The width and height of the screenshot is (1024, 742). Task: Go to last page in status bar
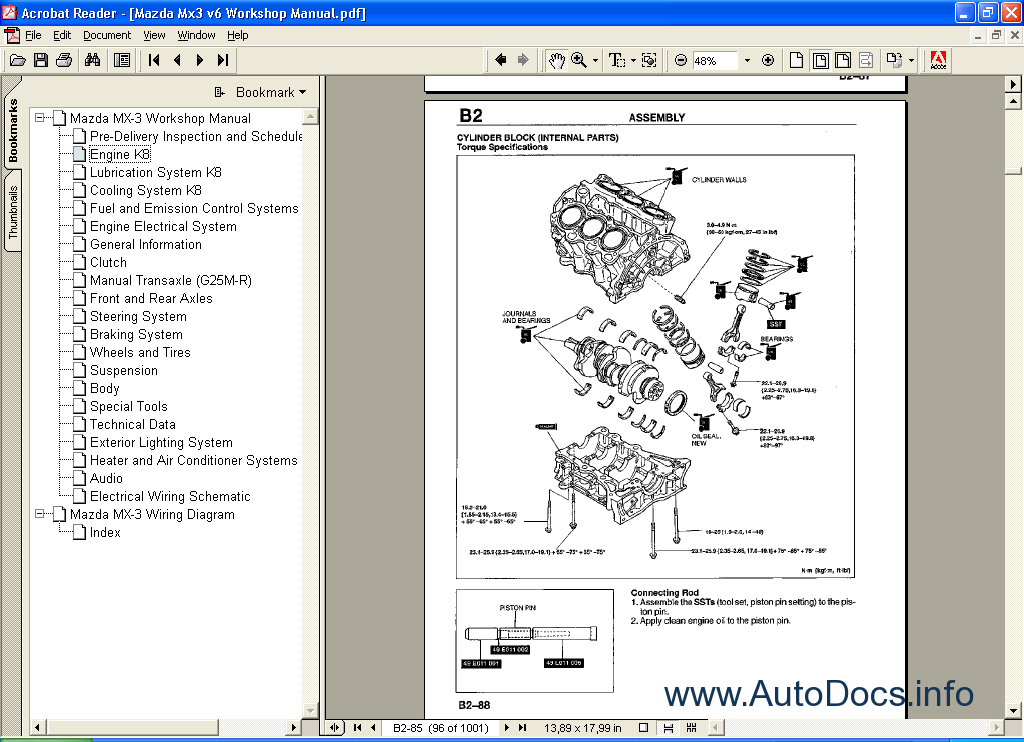[x=522, y=728]
